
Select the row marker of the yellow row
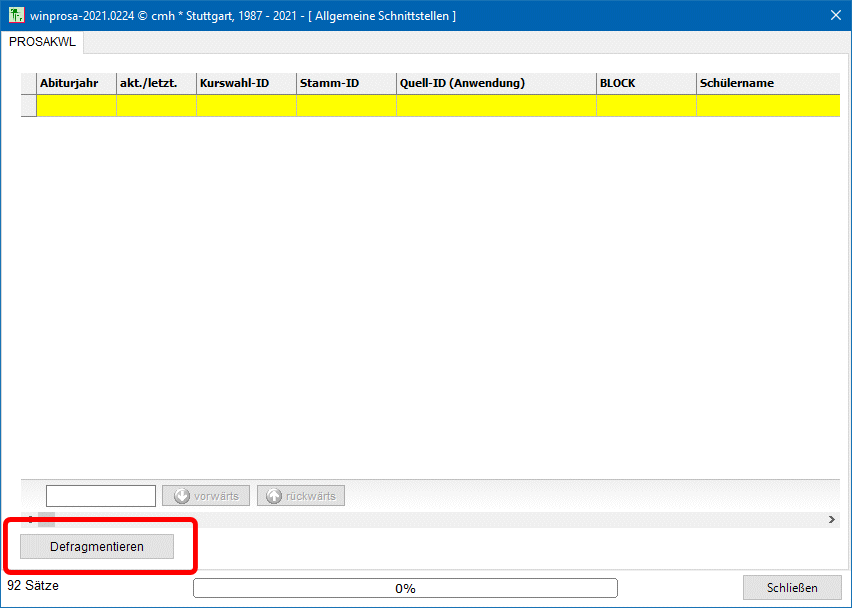tap(28, 105)
